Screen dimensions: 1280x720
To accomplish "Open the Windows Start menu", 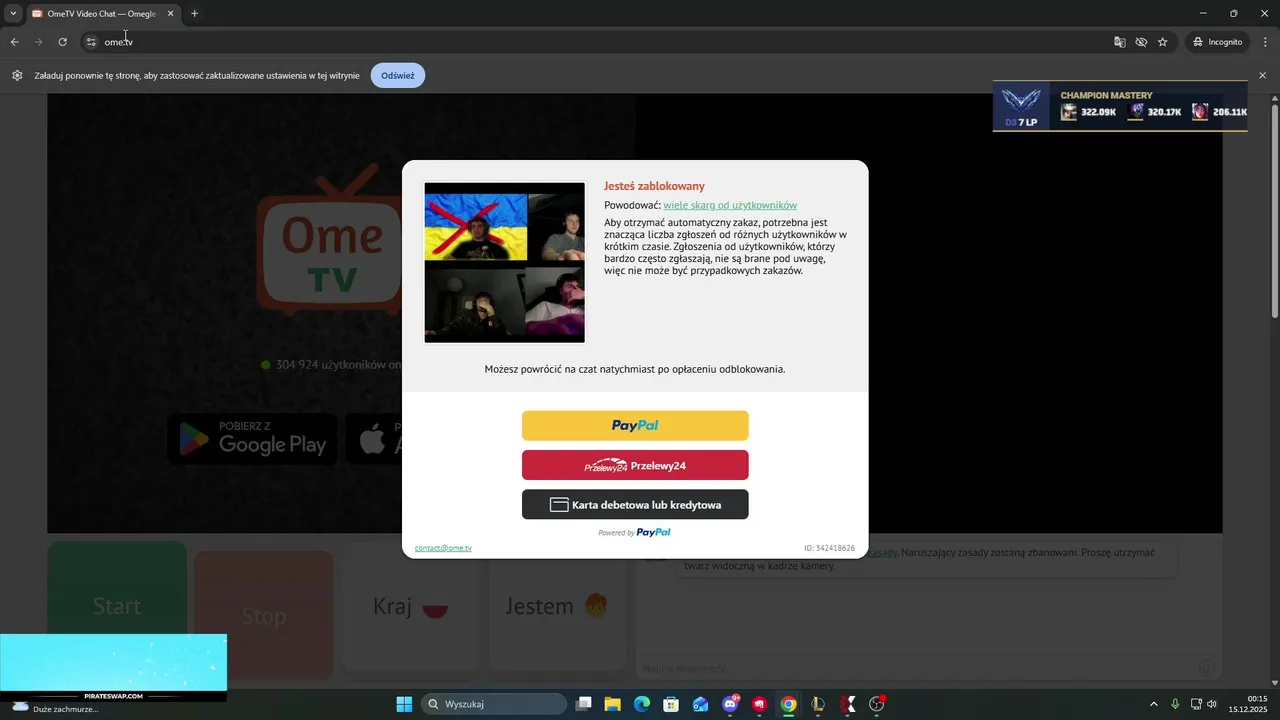I will 404,704.
